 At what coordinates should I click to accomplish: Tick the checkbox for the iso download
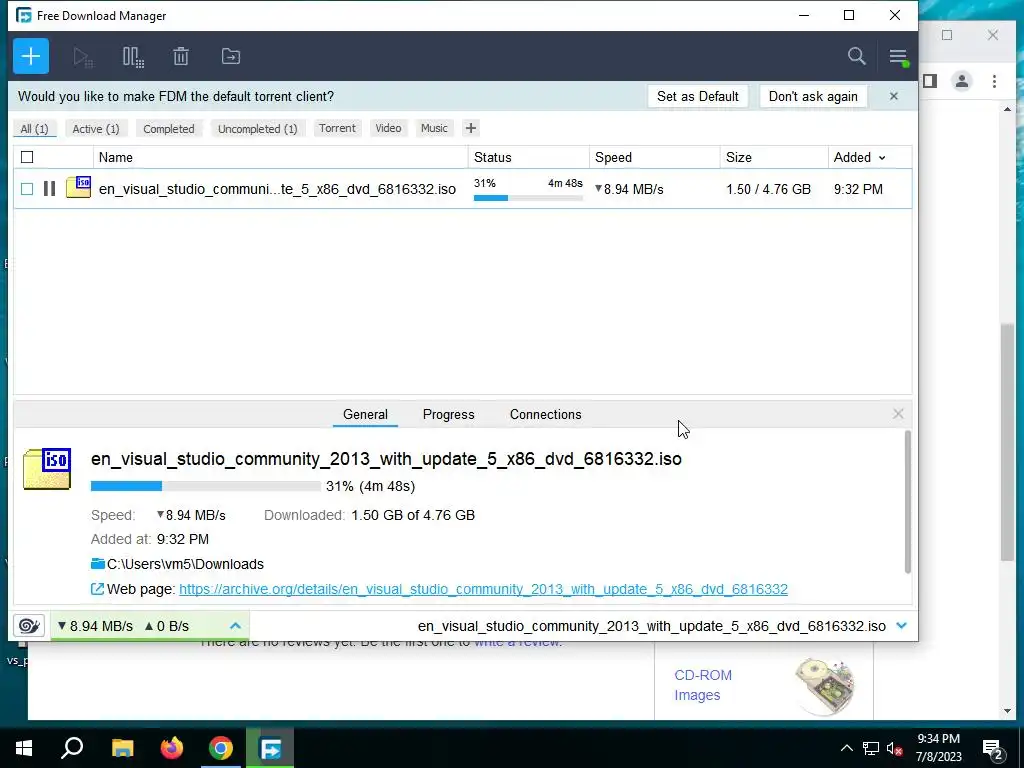point(27,189)
